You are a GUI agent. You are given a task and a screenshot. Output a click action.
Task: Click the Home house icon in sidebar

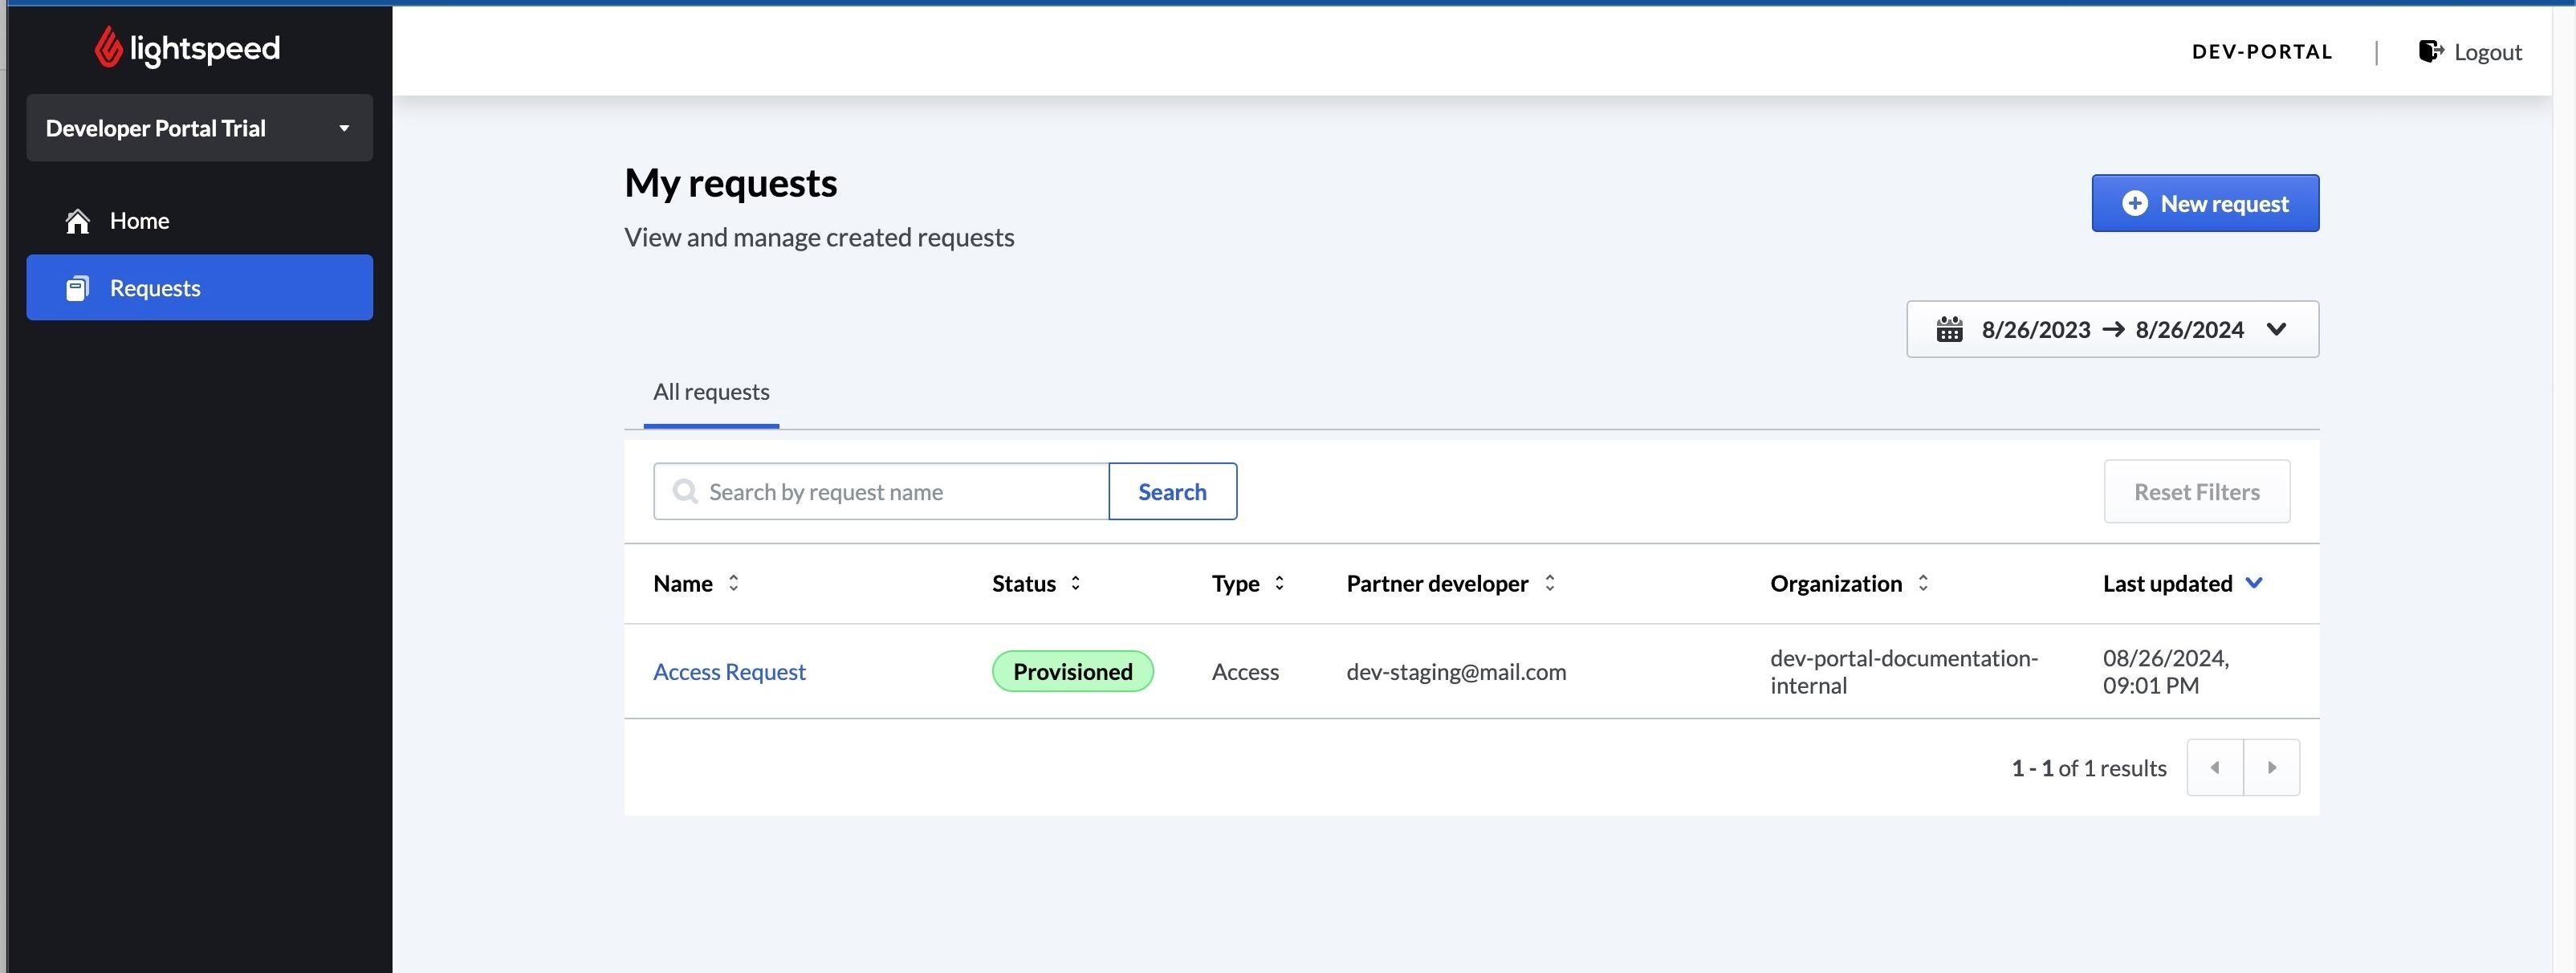(77, 221)
